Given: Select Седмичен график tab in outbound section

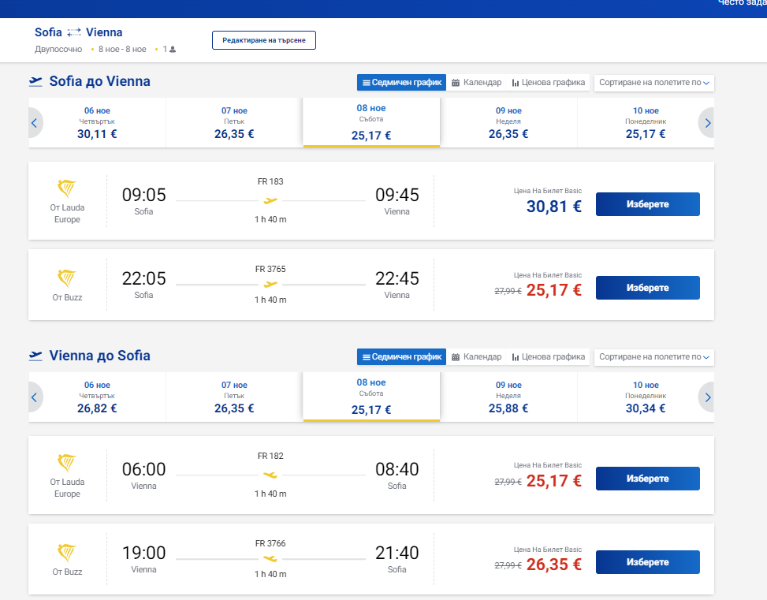Looking at the screenshot, I should tap(402, 83).
